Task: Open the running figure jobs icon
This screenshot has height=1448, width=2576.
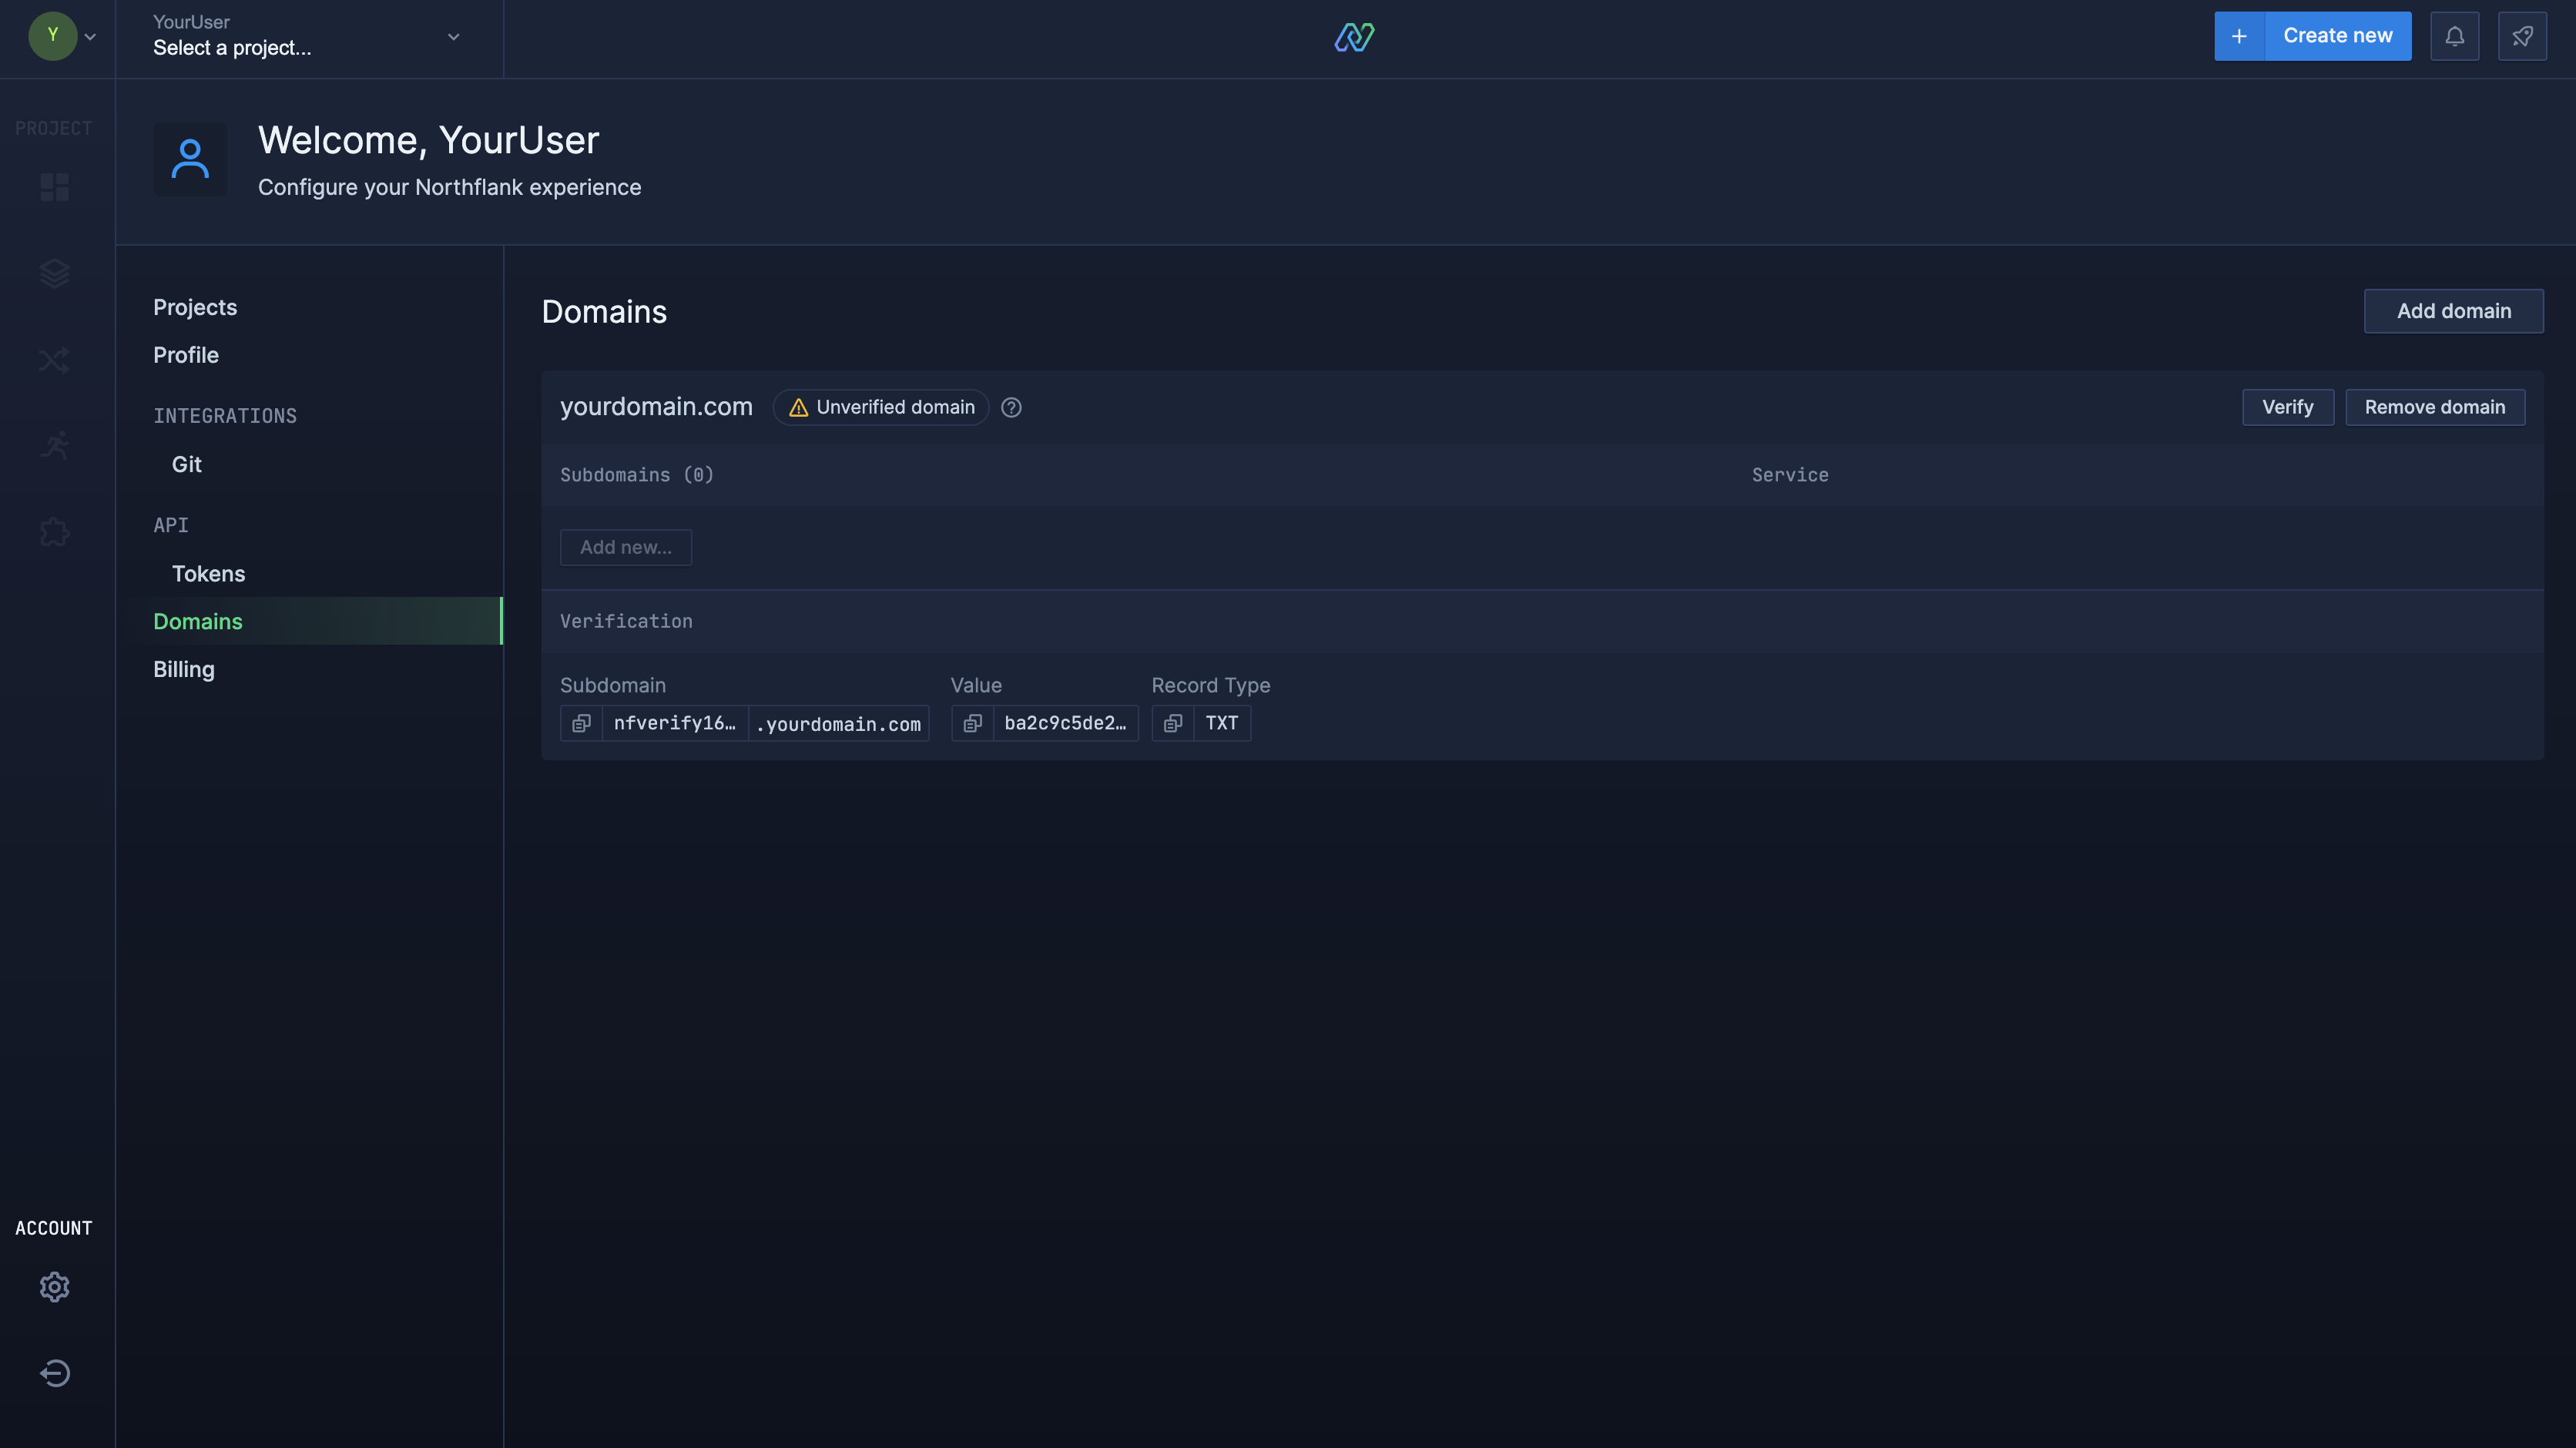Action: tap(55, 446)
